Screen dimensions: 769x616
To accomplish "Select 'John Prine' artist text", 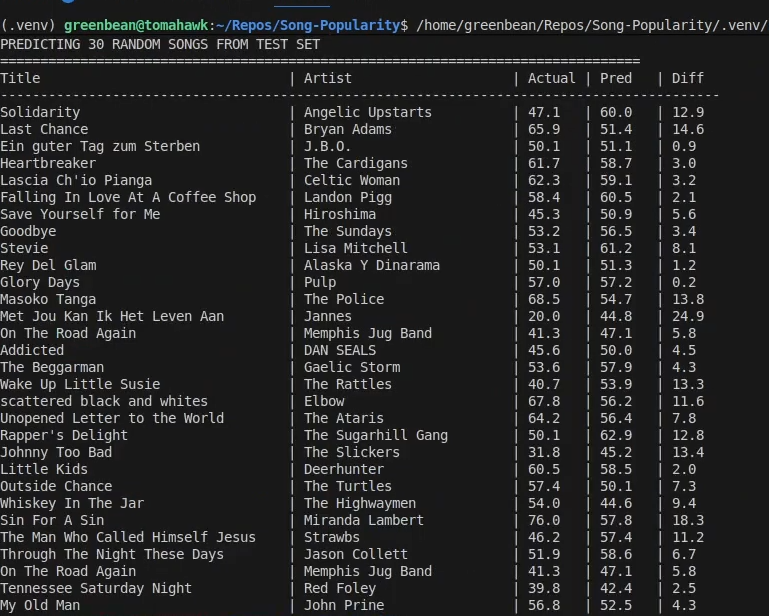I will click(x=344, y=605).
